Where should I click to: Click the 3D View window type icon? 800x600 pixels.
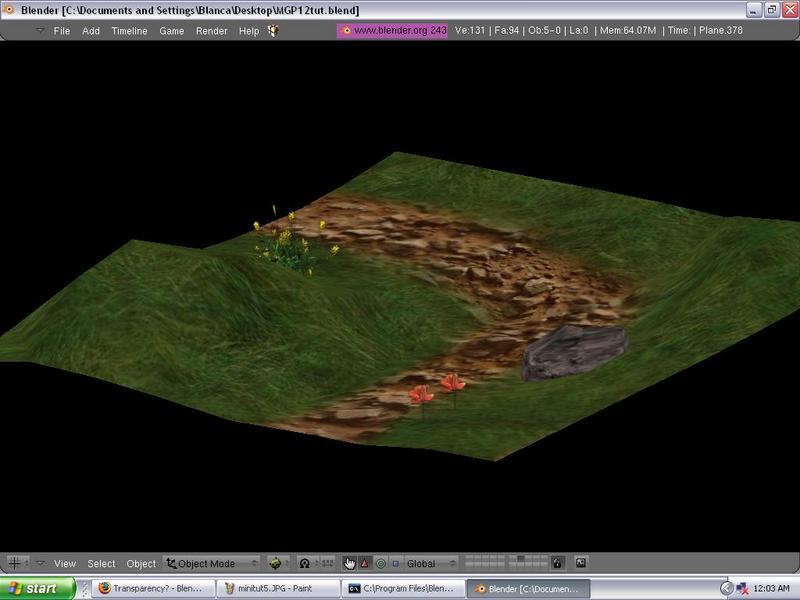pyautogui.click(x=15, y=563)
